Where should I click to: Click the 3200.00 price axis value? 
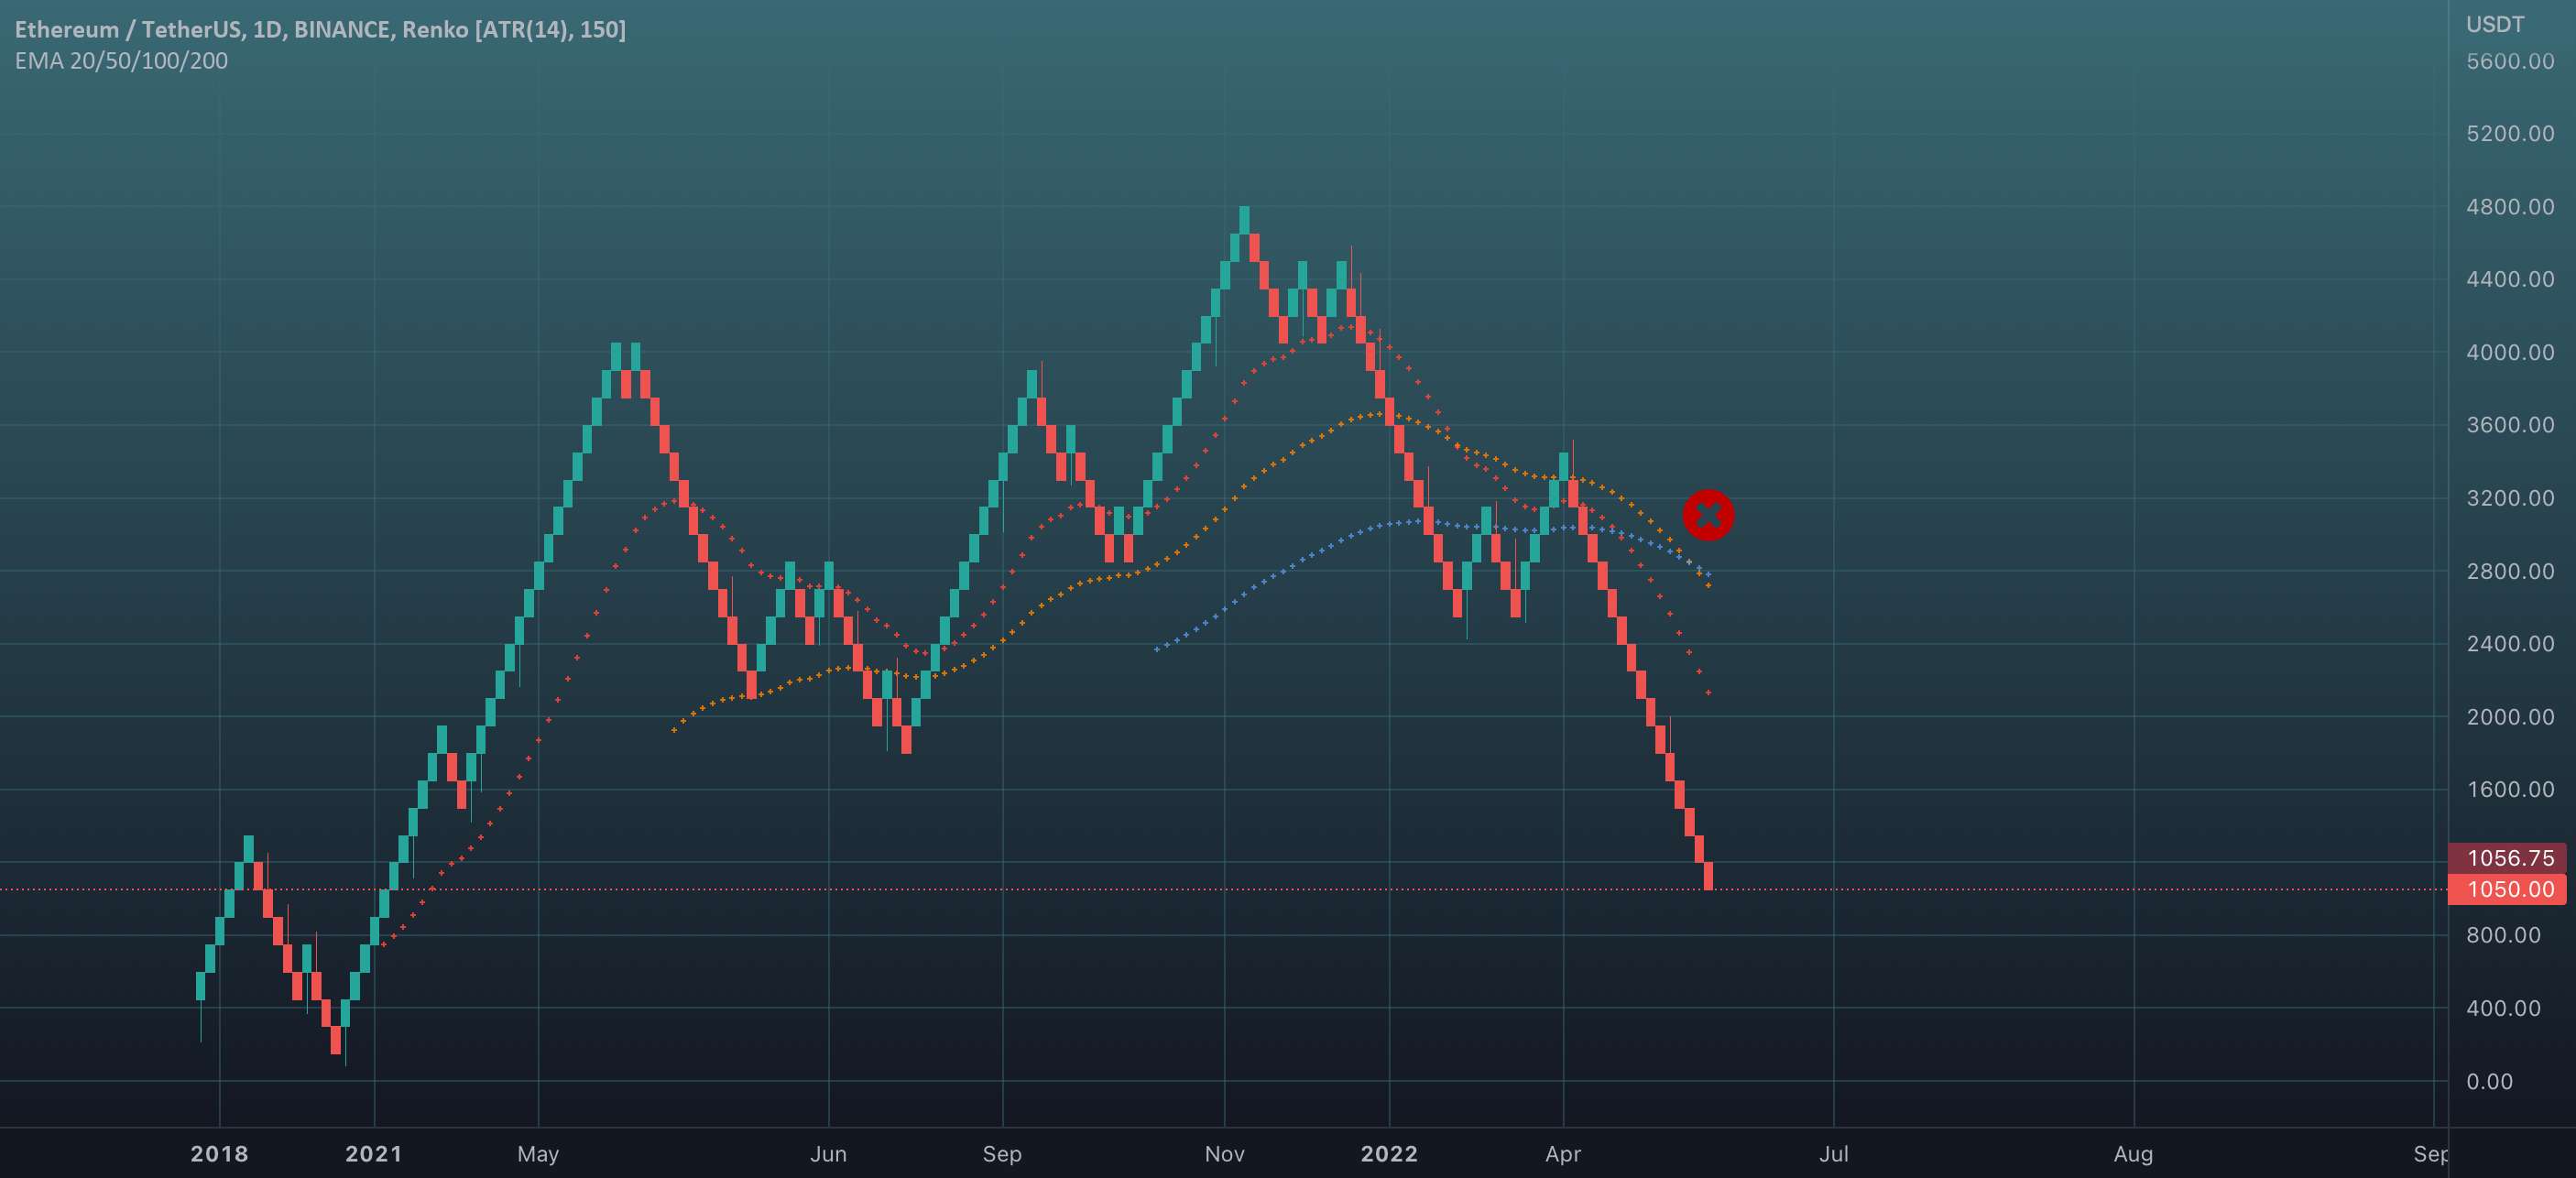coord(2510,498)
